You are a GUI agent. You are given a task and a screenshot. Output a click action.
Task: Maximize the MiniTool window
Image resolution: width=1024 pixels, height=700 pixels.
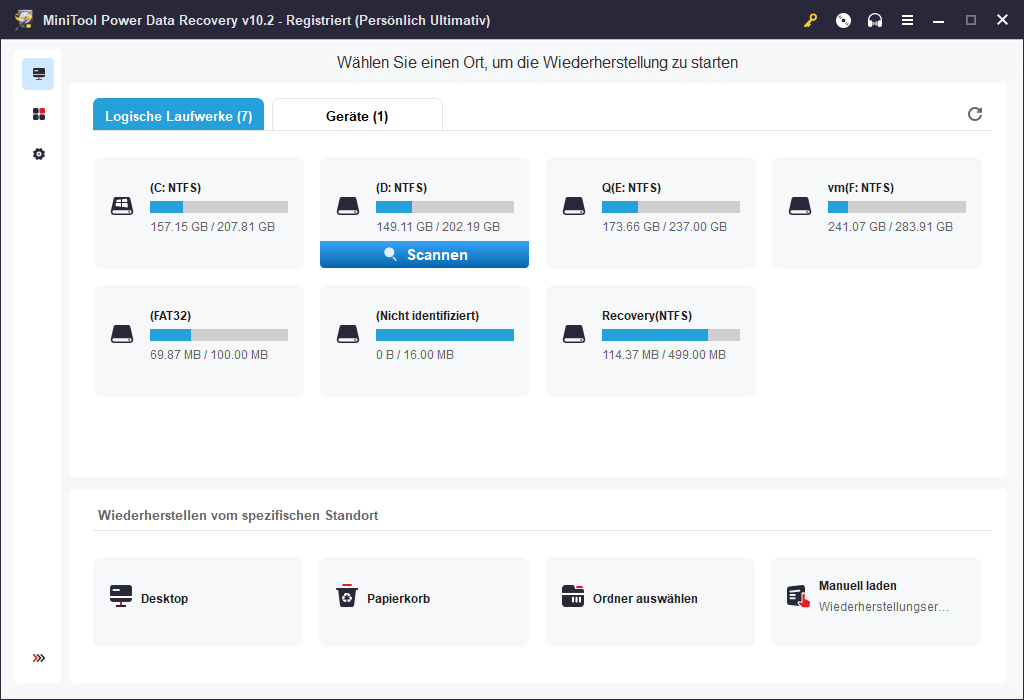point(971,20)
